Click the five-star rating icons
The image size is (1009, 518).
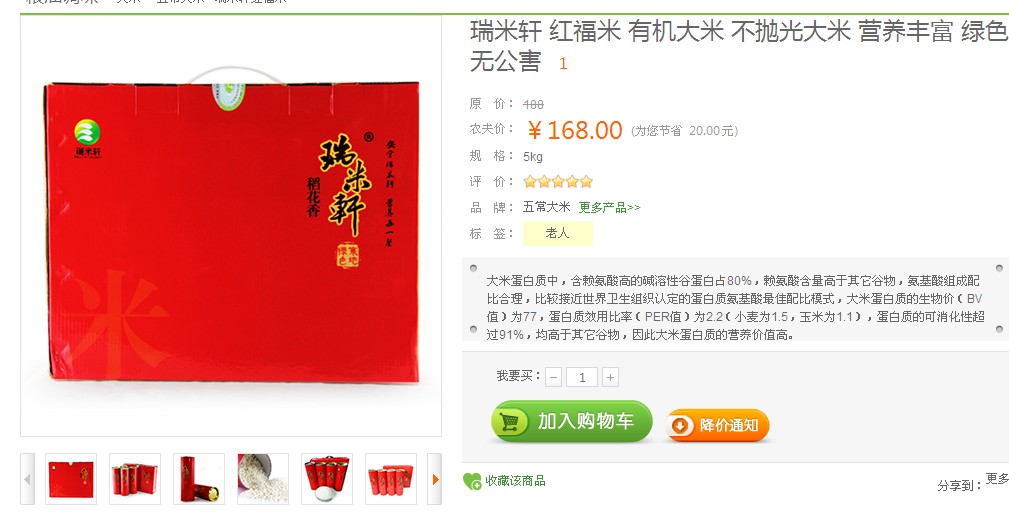558,181
